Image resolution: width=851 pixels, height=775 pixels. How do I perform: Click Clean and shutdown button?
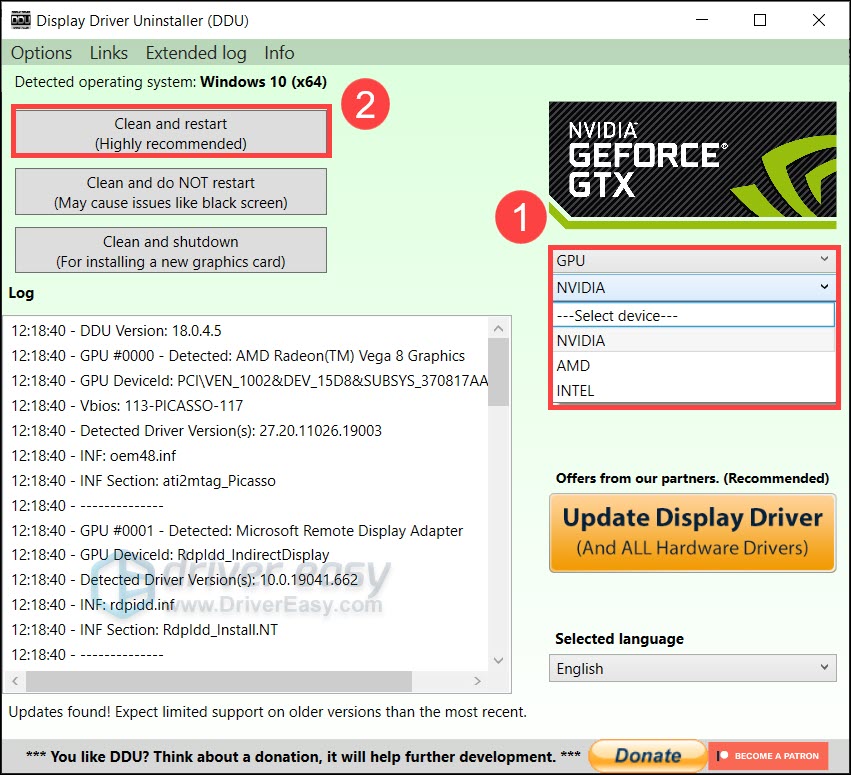[x=171, y=251]
